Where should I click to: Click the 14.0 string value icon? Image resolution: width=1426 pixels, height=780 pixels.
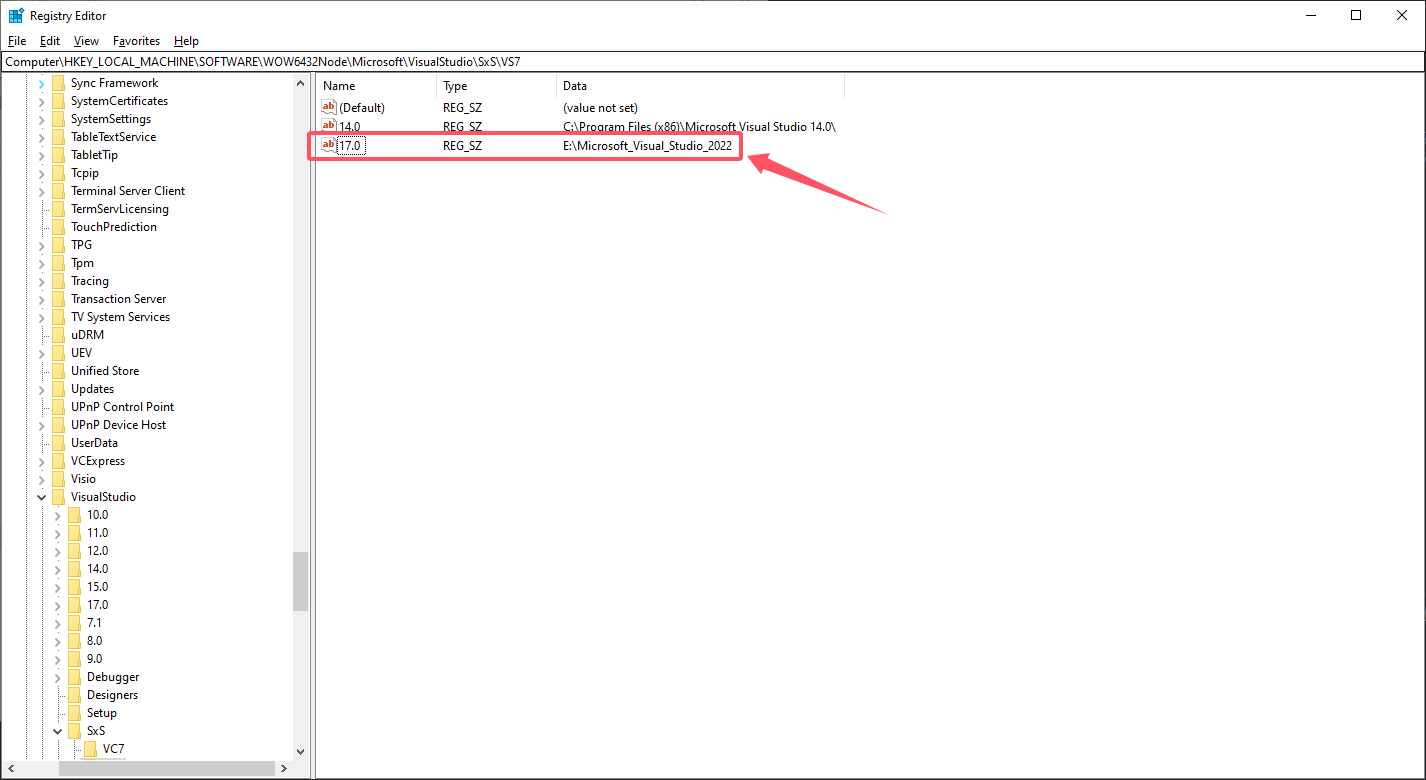328,126
